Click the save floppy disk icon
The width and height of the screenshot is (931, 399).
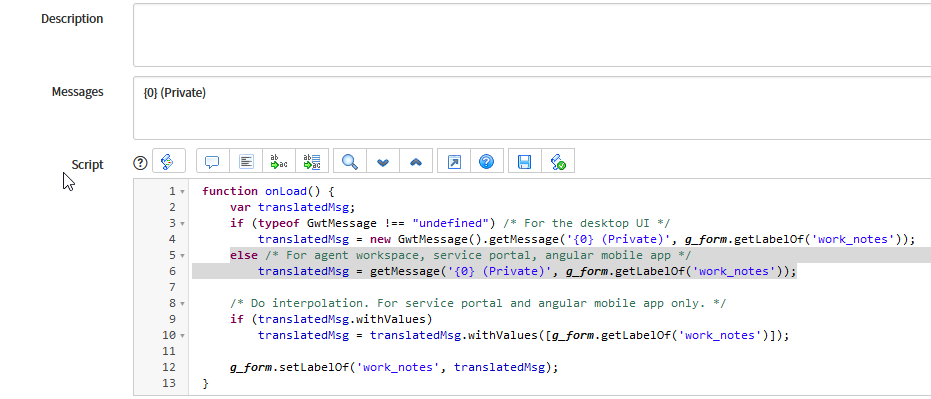524,161
